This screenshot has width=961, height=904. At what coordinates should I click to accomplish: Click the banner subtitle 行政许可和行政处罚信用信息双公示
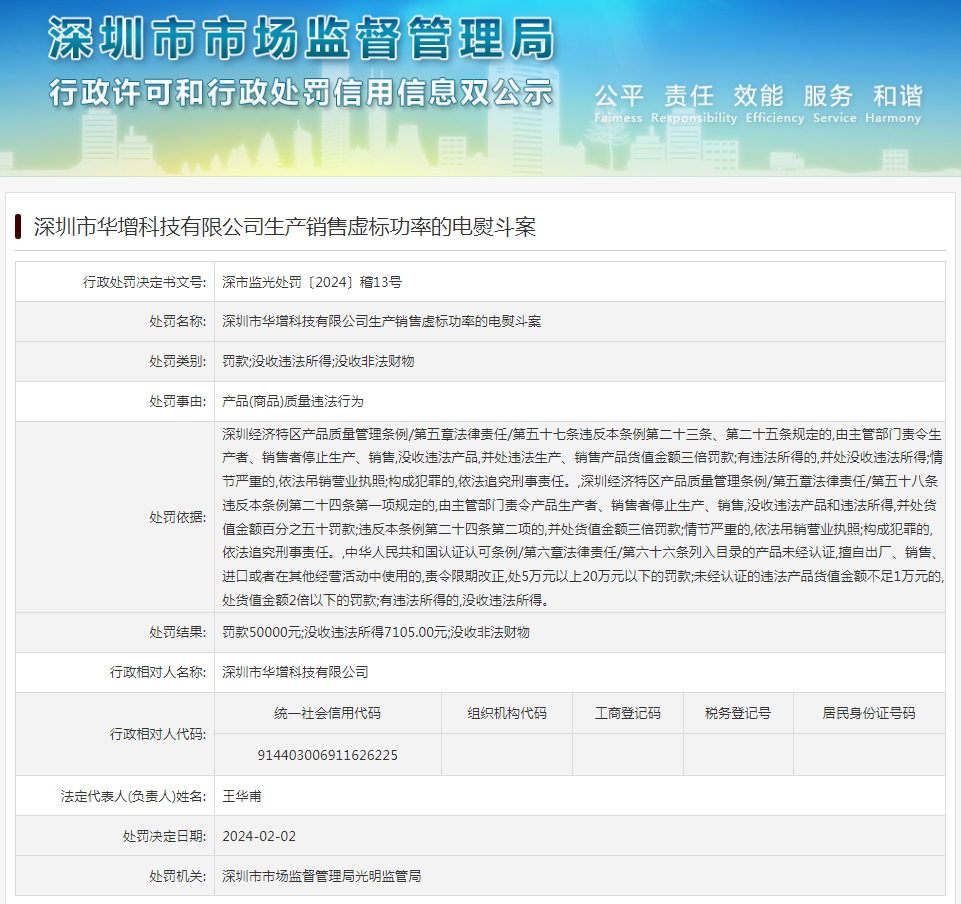[301, 93]
